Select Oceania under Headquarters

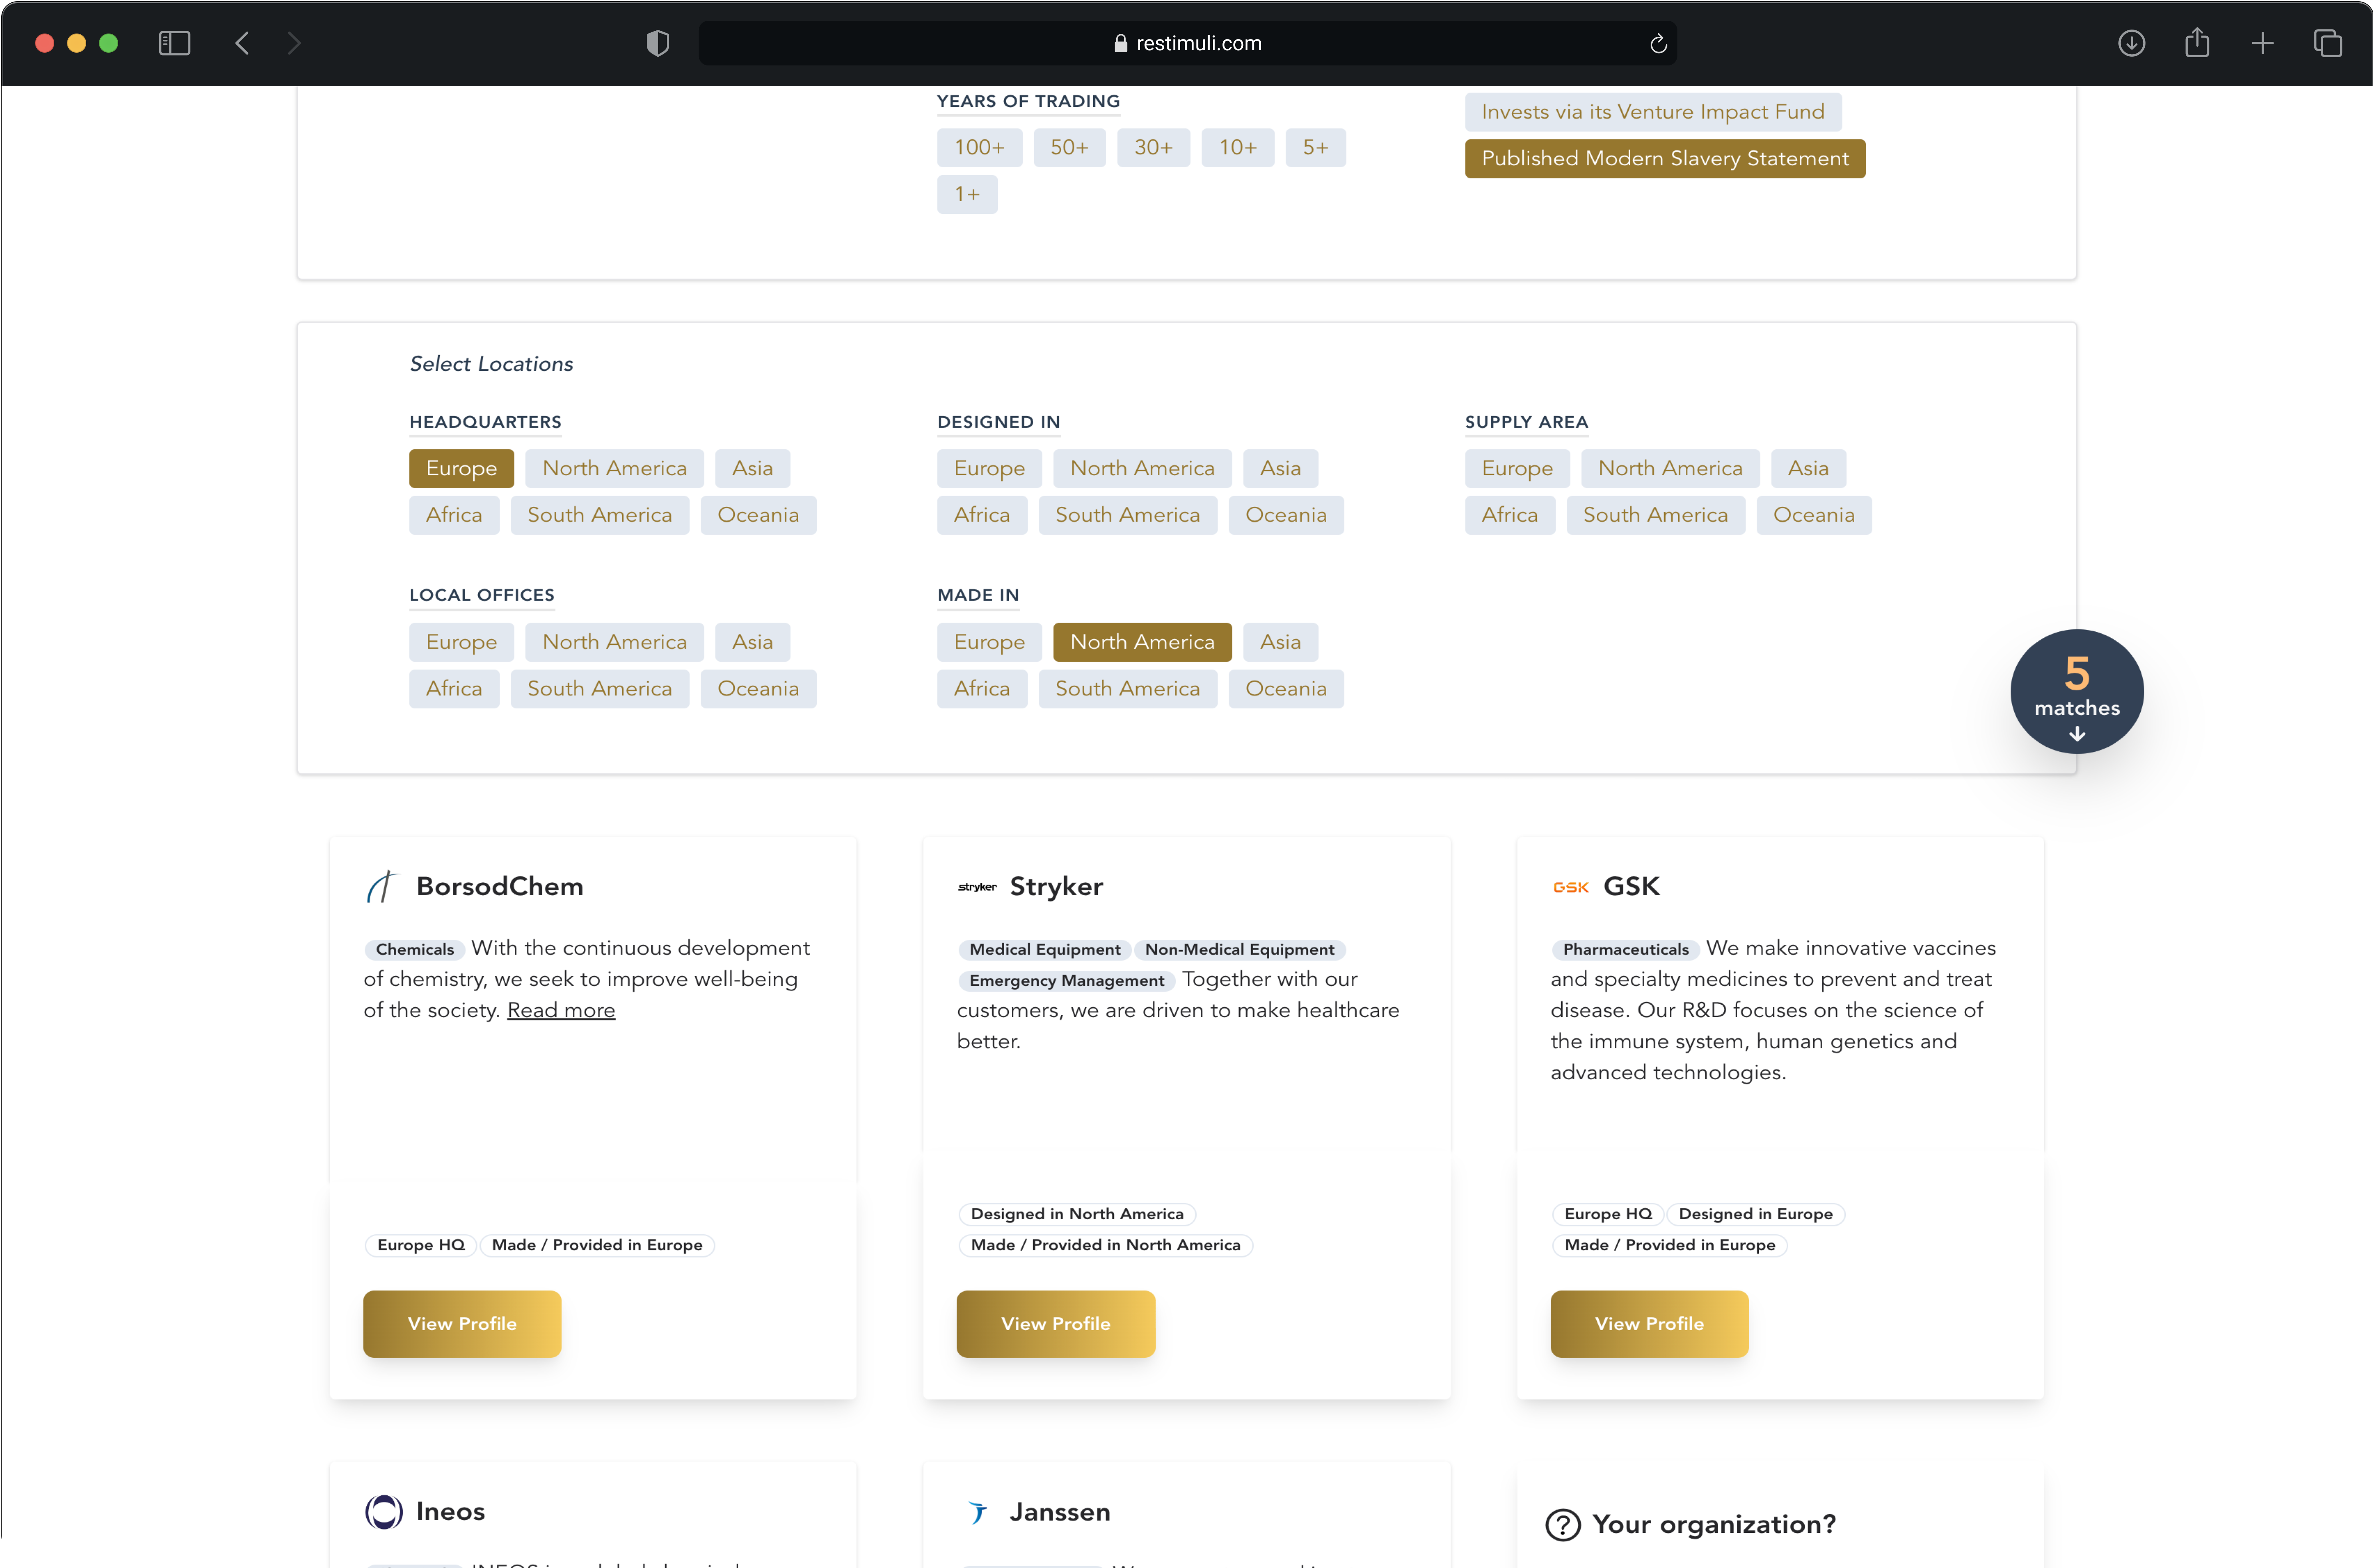[x=758, y=515]
